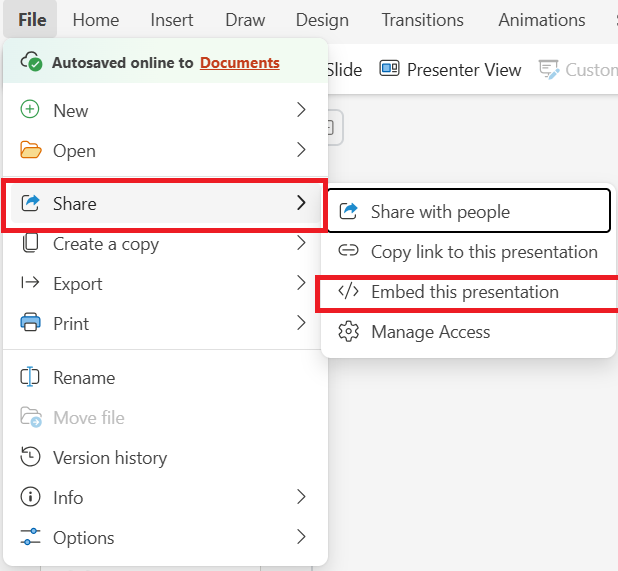The width and height of the screenshot is (618, 571).
Task: Expand the Print submenu chevron
Action: point(301,323)
